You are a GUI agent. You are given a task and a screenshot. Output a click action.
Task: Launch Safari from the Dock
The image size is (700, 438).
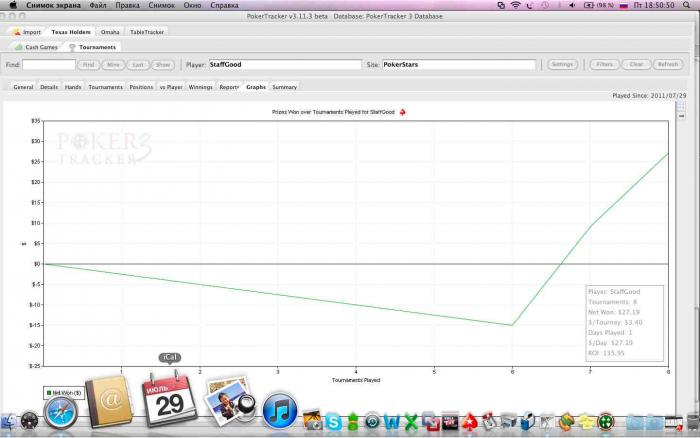[x=61, y=413]
